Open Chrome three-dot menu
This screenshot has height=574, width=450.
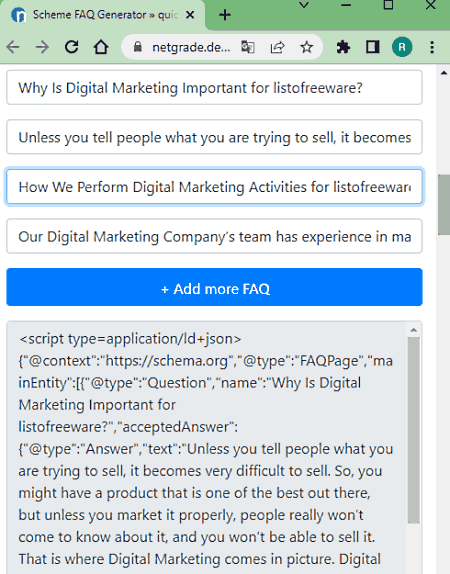[432, 47]
